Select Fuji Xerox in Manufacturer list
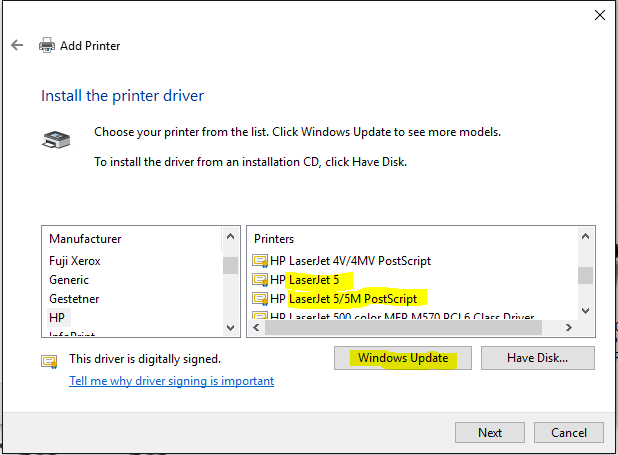618x455 pixels. coord(75,261)
